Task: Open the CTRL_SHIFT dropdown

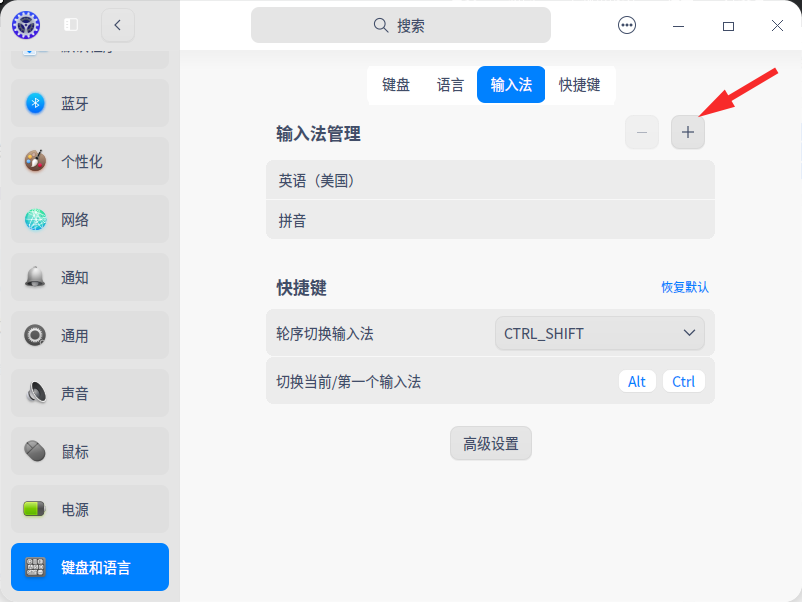Action: point(599,333)
